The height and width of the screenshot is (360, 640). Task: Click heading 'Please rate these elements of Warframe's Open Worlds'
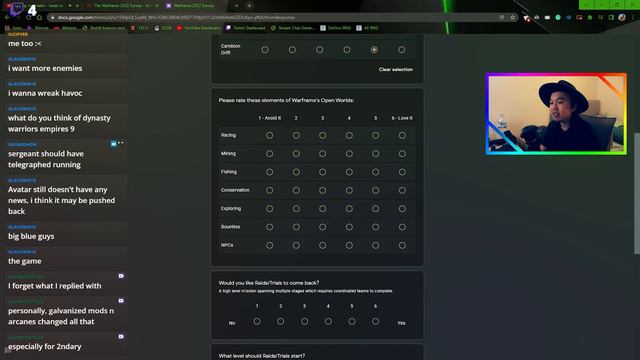[x=286, y=100]
